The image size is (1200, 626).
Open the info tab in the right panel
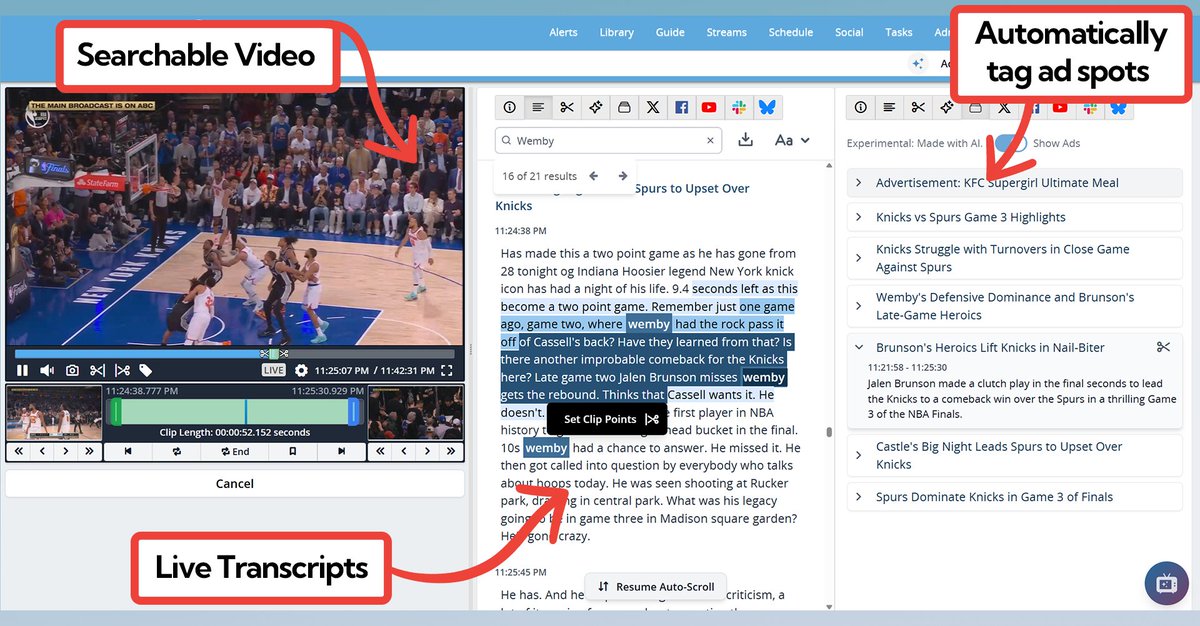(x=860, y=107)
